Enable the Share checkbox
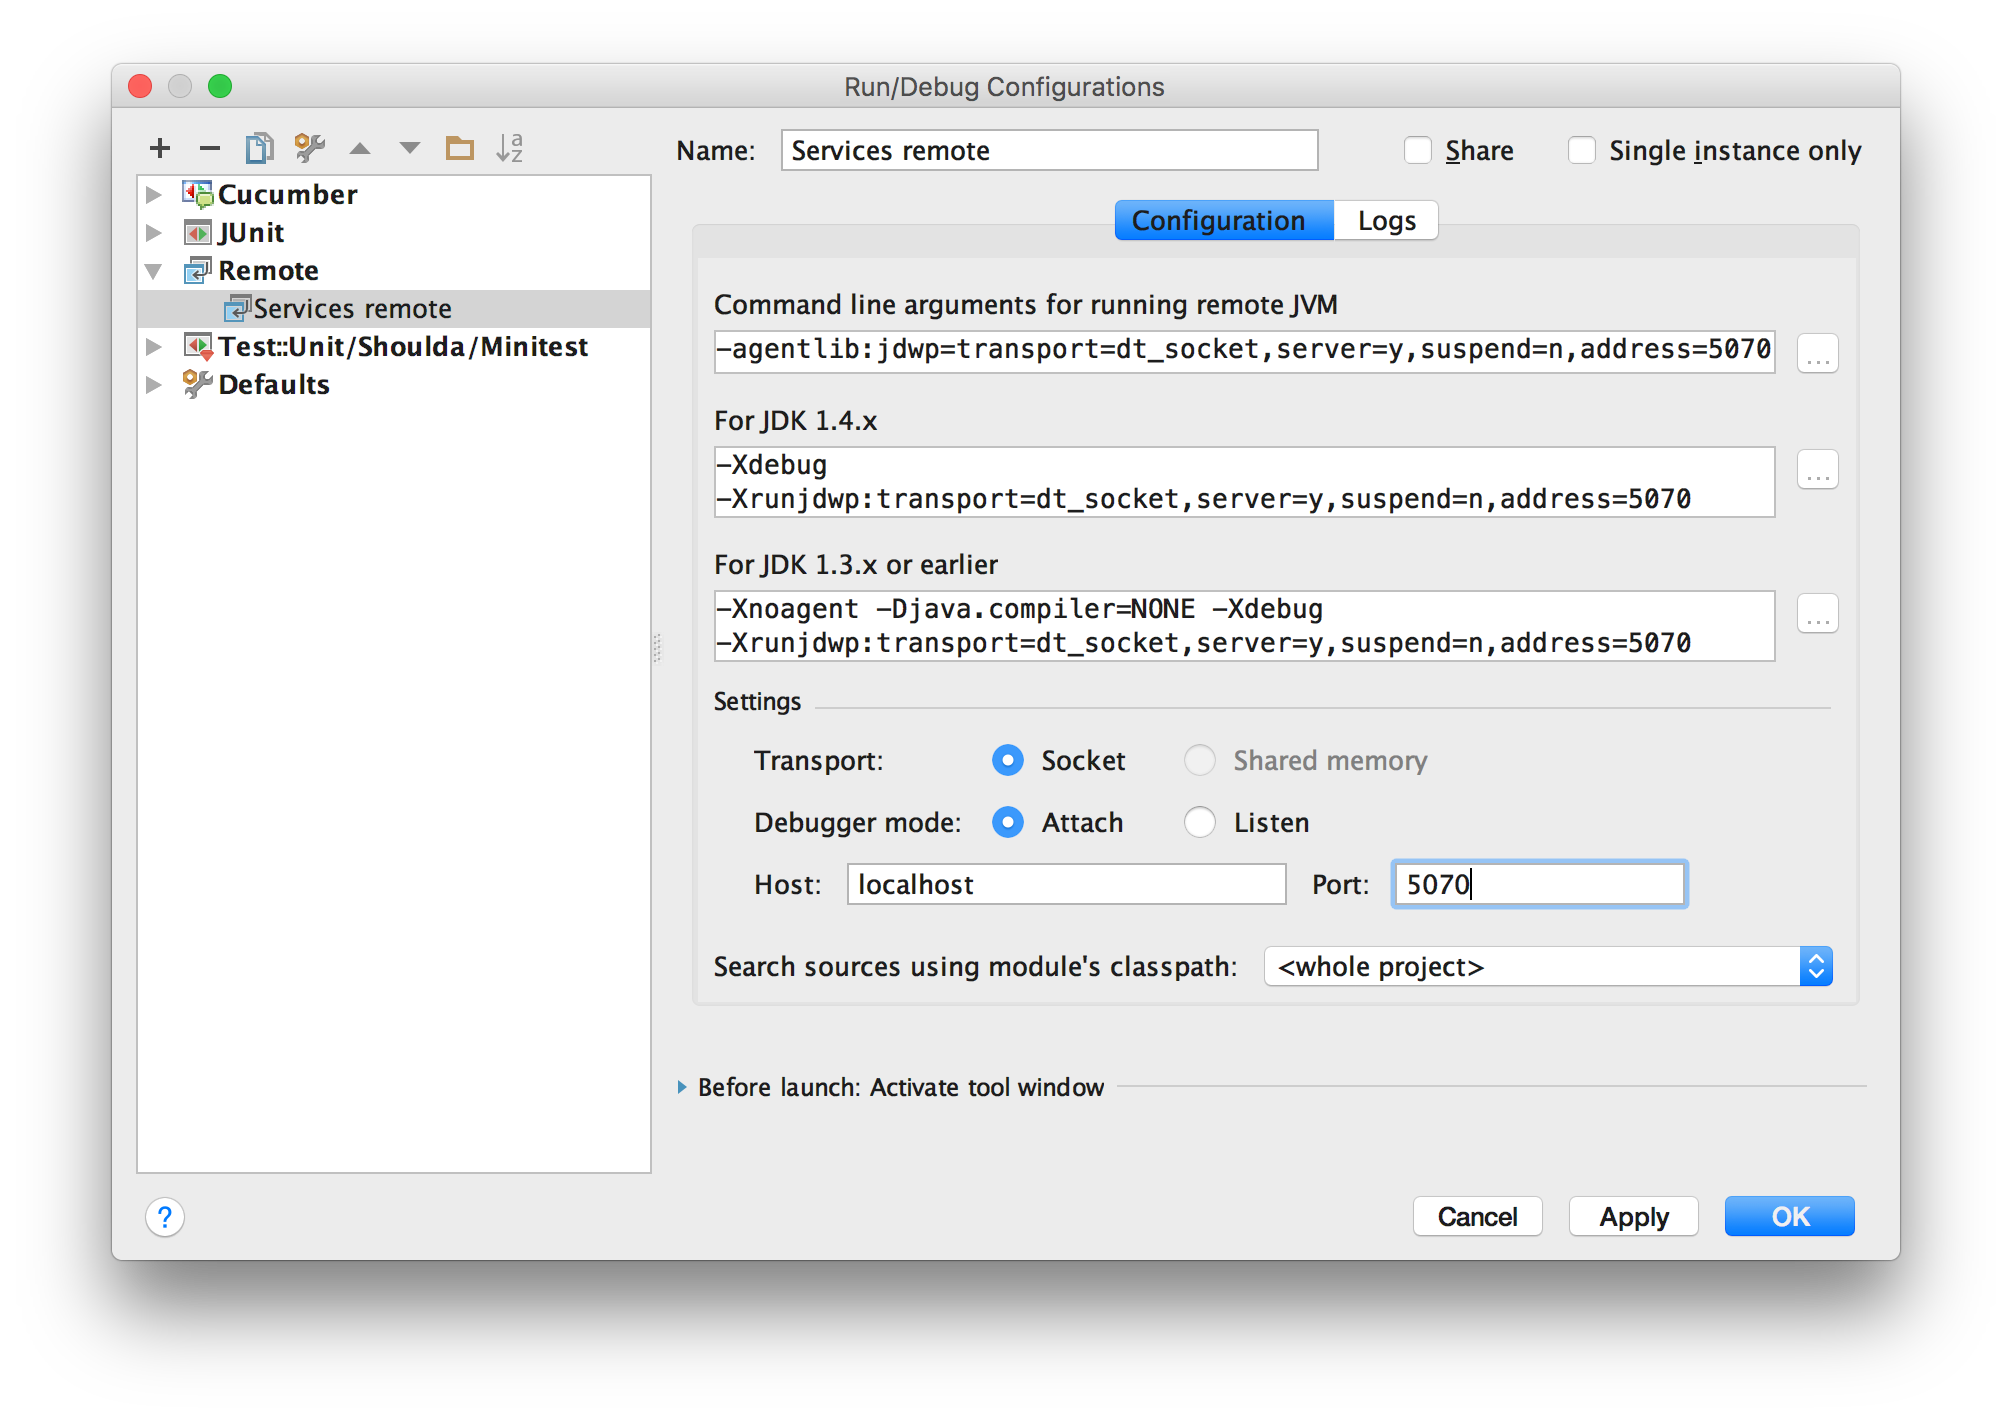2012x1420 pixels. tap(1418, 149)
